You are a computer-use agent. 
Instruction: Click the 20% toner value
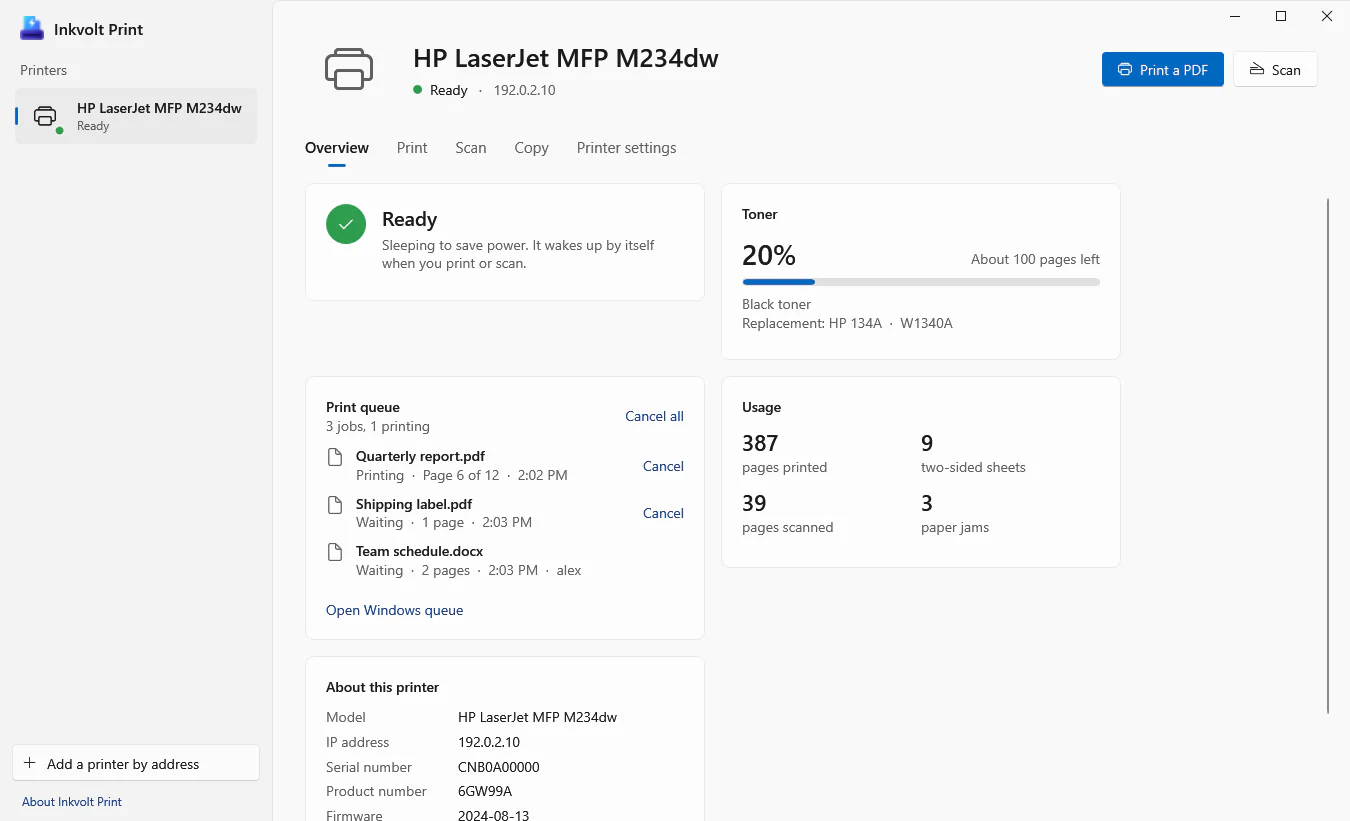coord(769,256)
